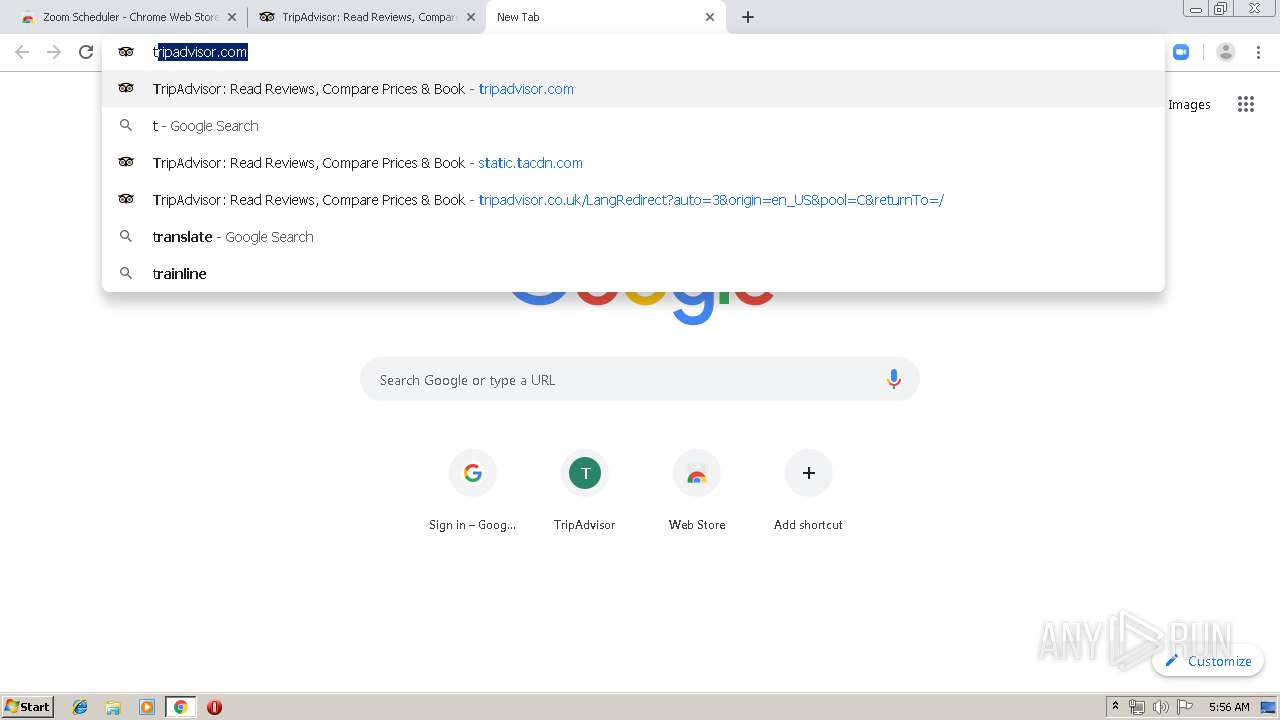Select the 'translate' search suggestion
1280x720 pixels.
[x=634, y=237]
